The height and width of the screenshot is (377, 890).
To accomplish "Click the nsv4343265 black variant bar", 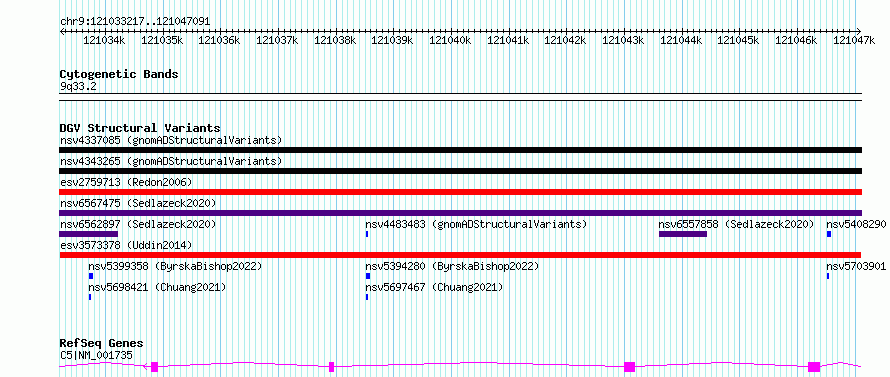I will click(x=460, y=171).
